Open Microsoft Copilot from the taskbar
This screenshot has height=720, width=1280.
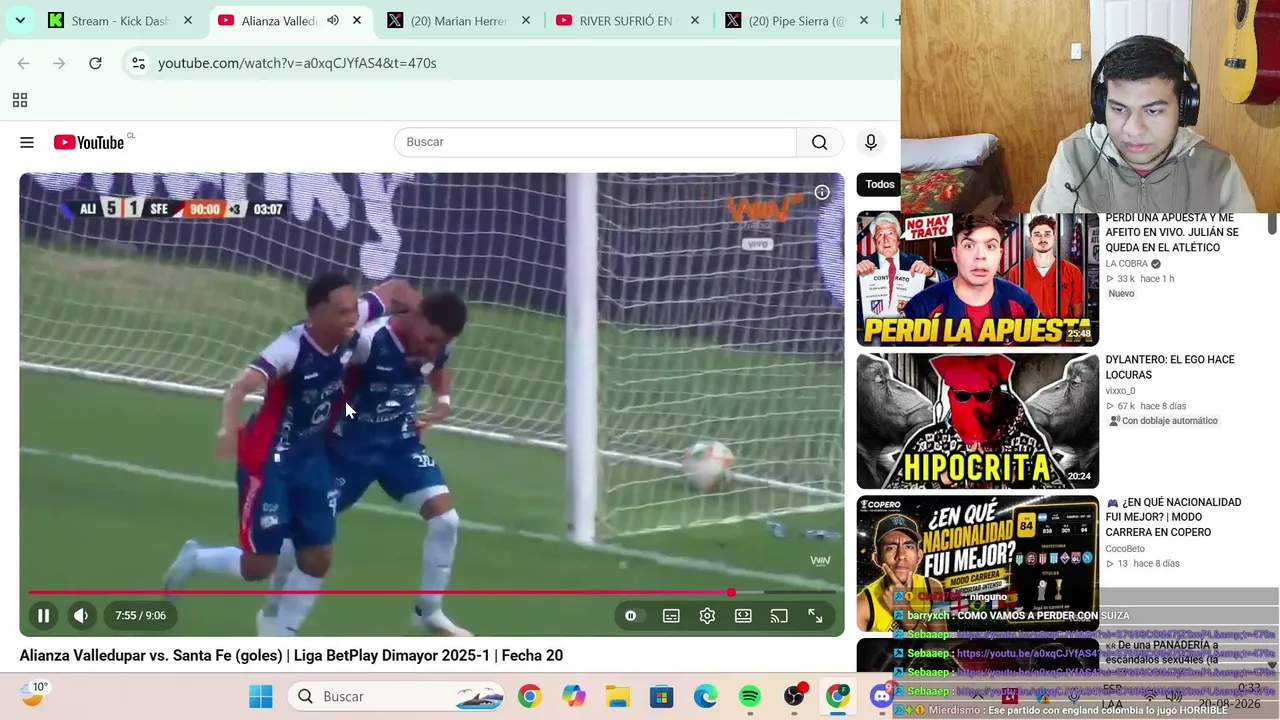click(x=573, y=696)
